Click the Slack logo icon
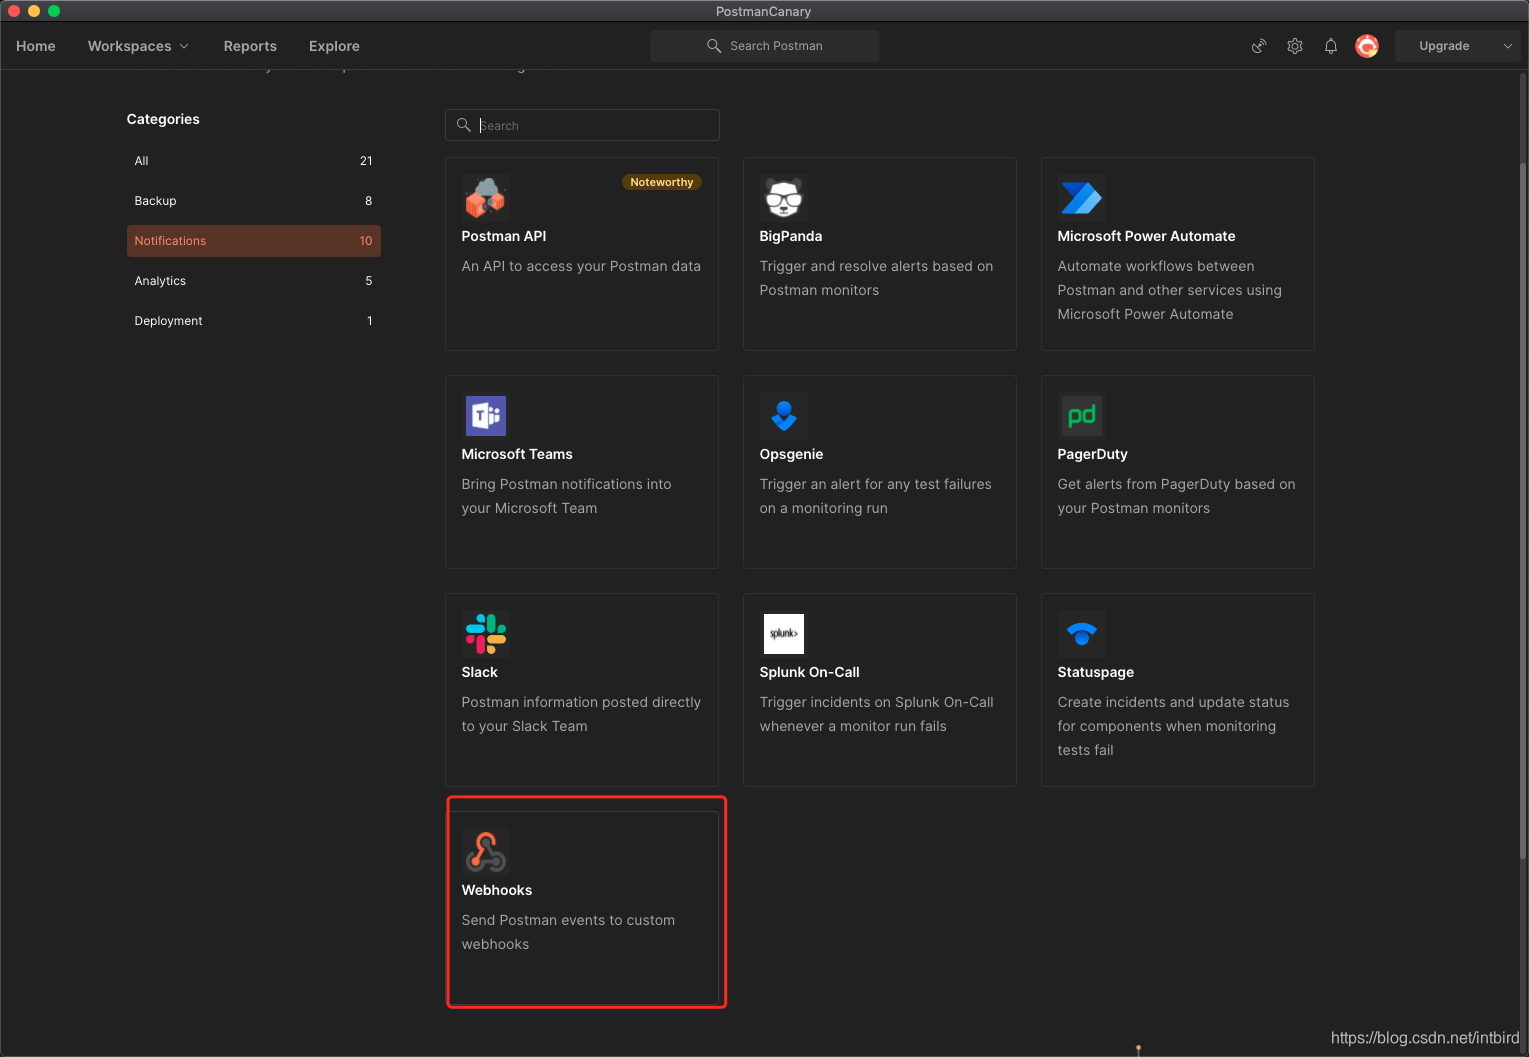The image size is (1529, 1057). click(x=486, y=634)
